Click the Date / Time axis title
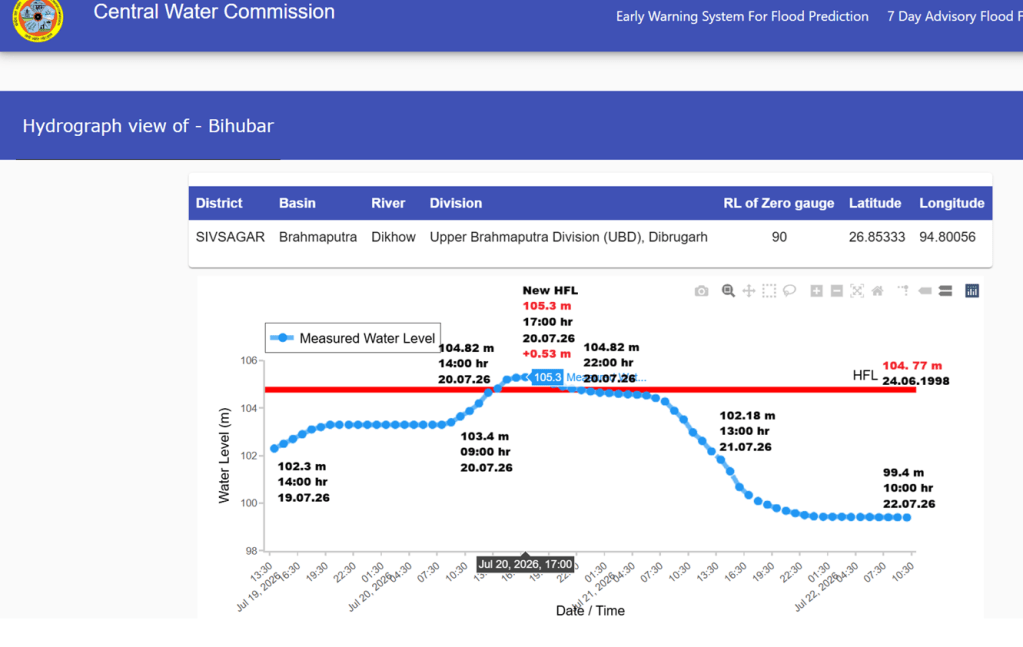The width and height of the screenshot is (1023, 647). point(590,610)
